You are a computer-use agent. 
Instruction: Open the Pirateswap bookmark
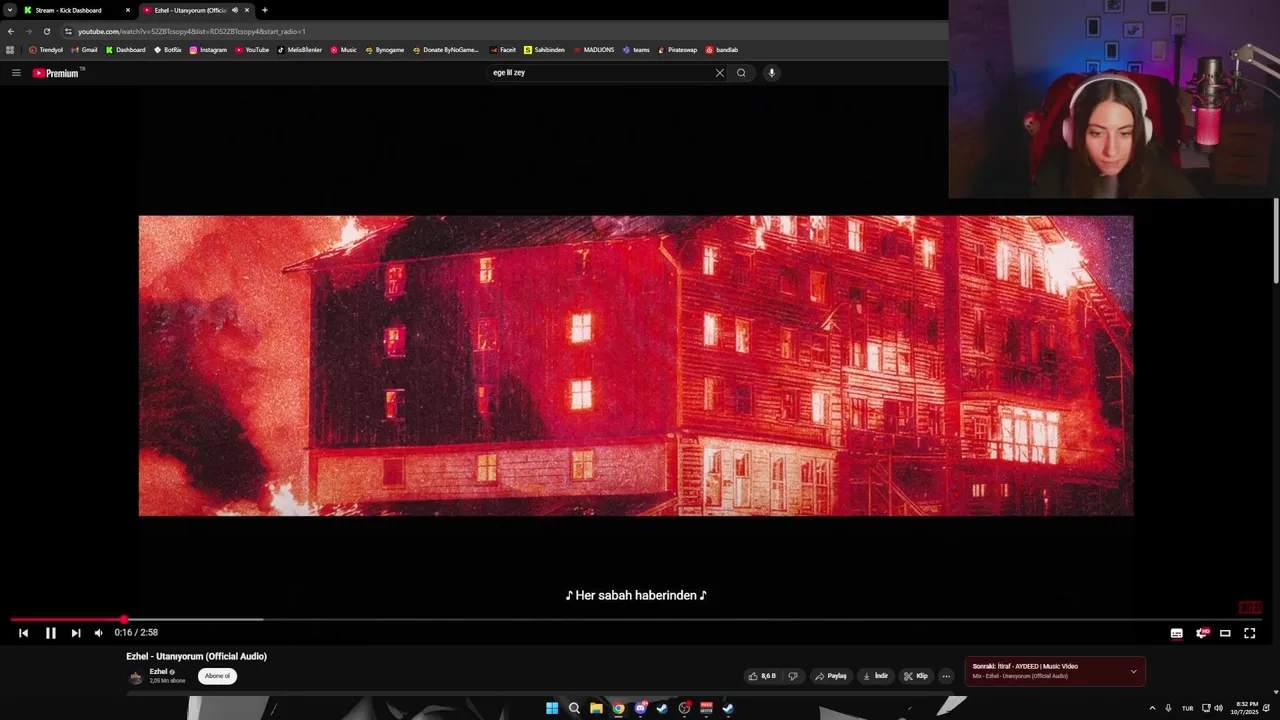tap(677, 50)
